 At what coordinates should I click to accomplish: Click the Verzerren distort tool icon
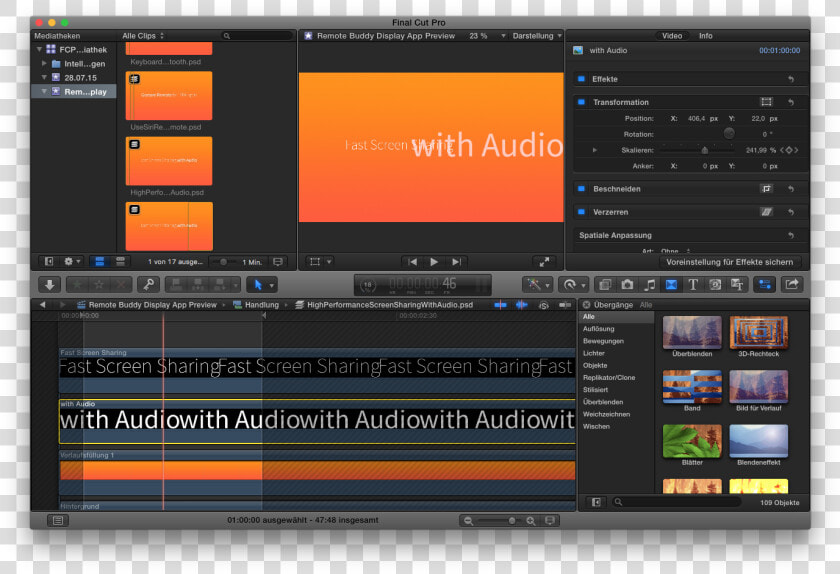point(767,212)
